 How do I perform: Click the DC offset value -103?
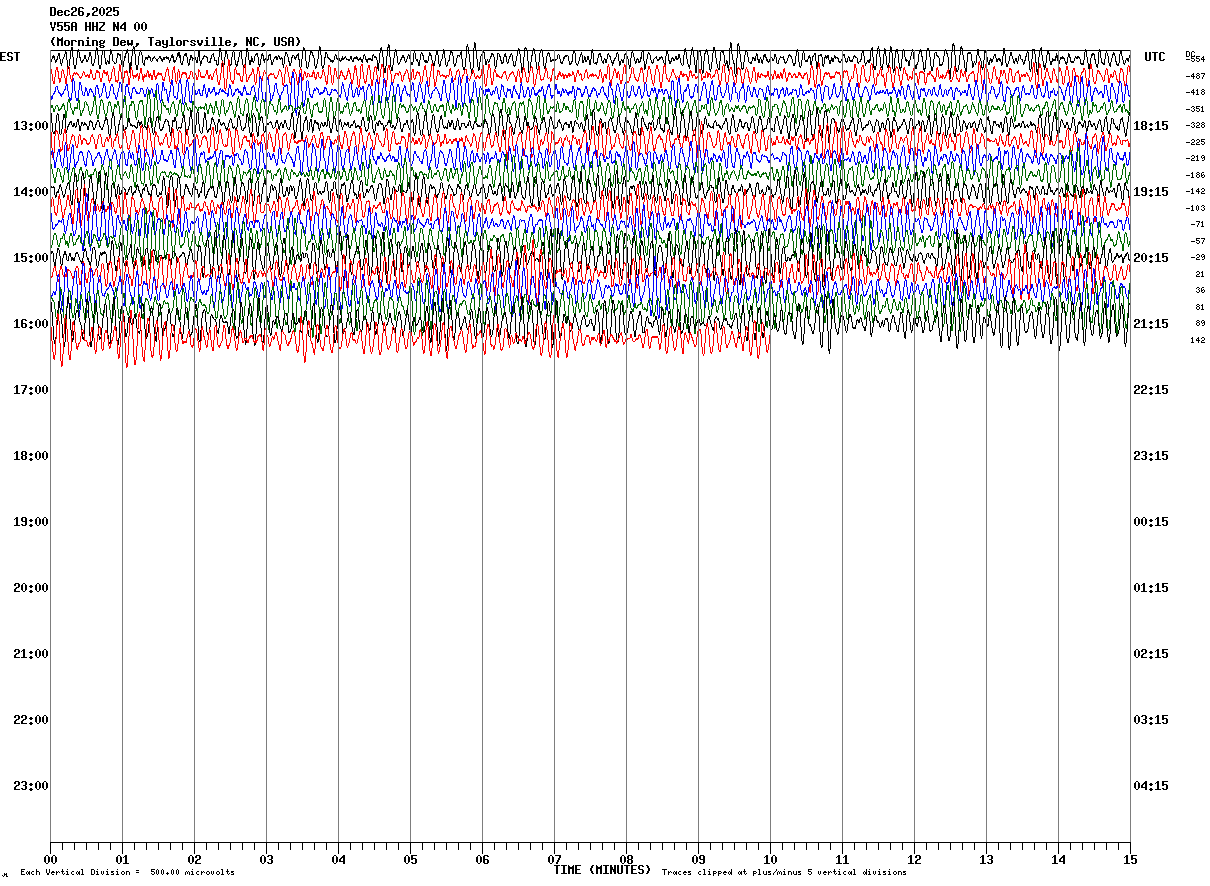pyautogui.click(x=1195, y=208)
